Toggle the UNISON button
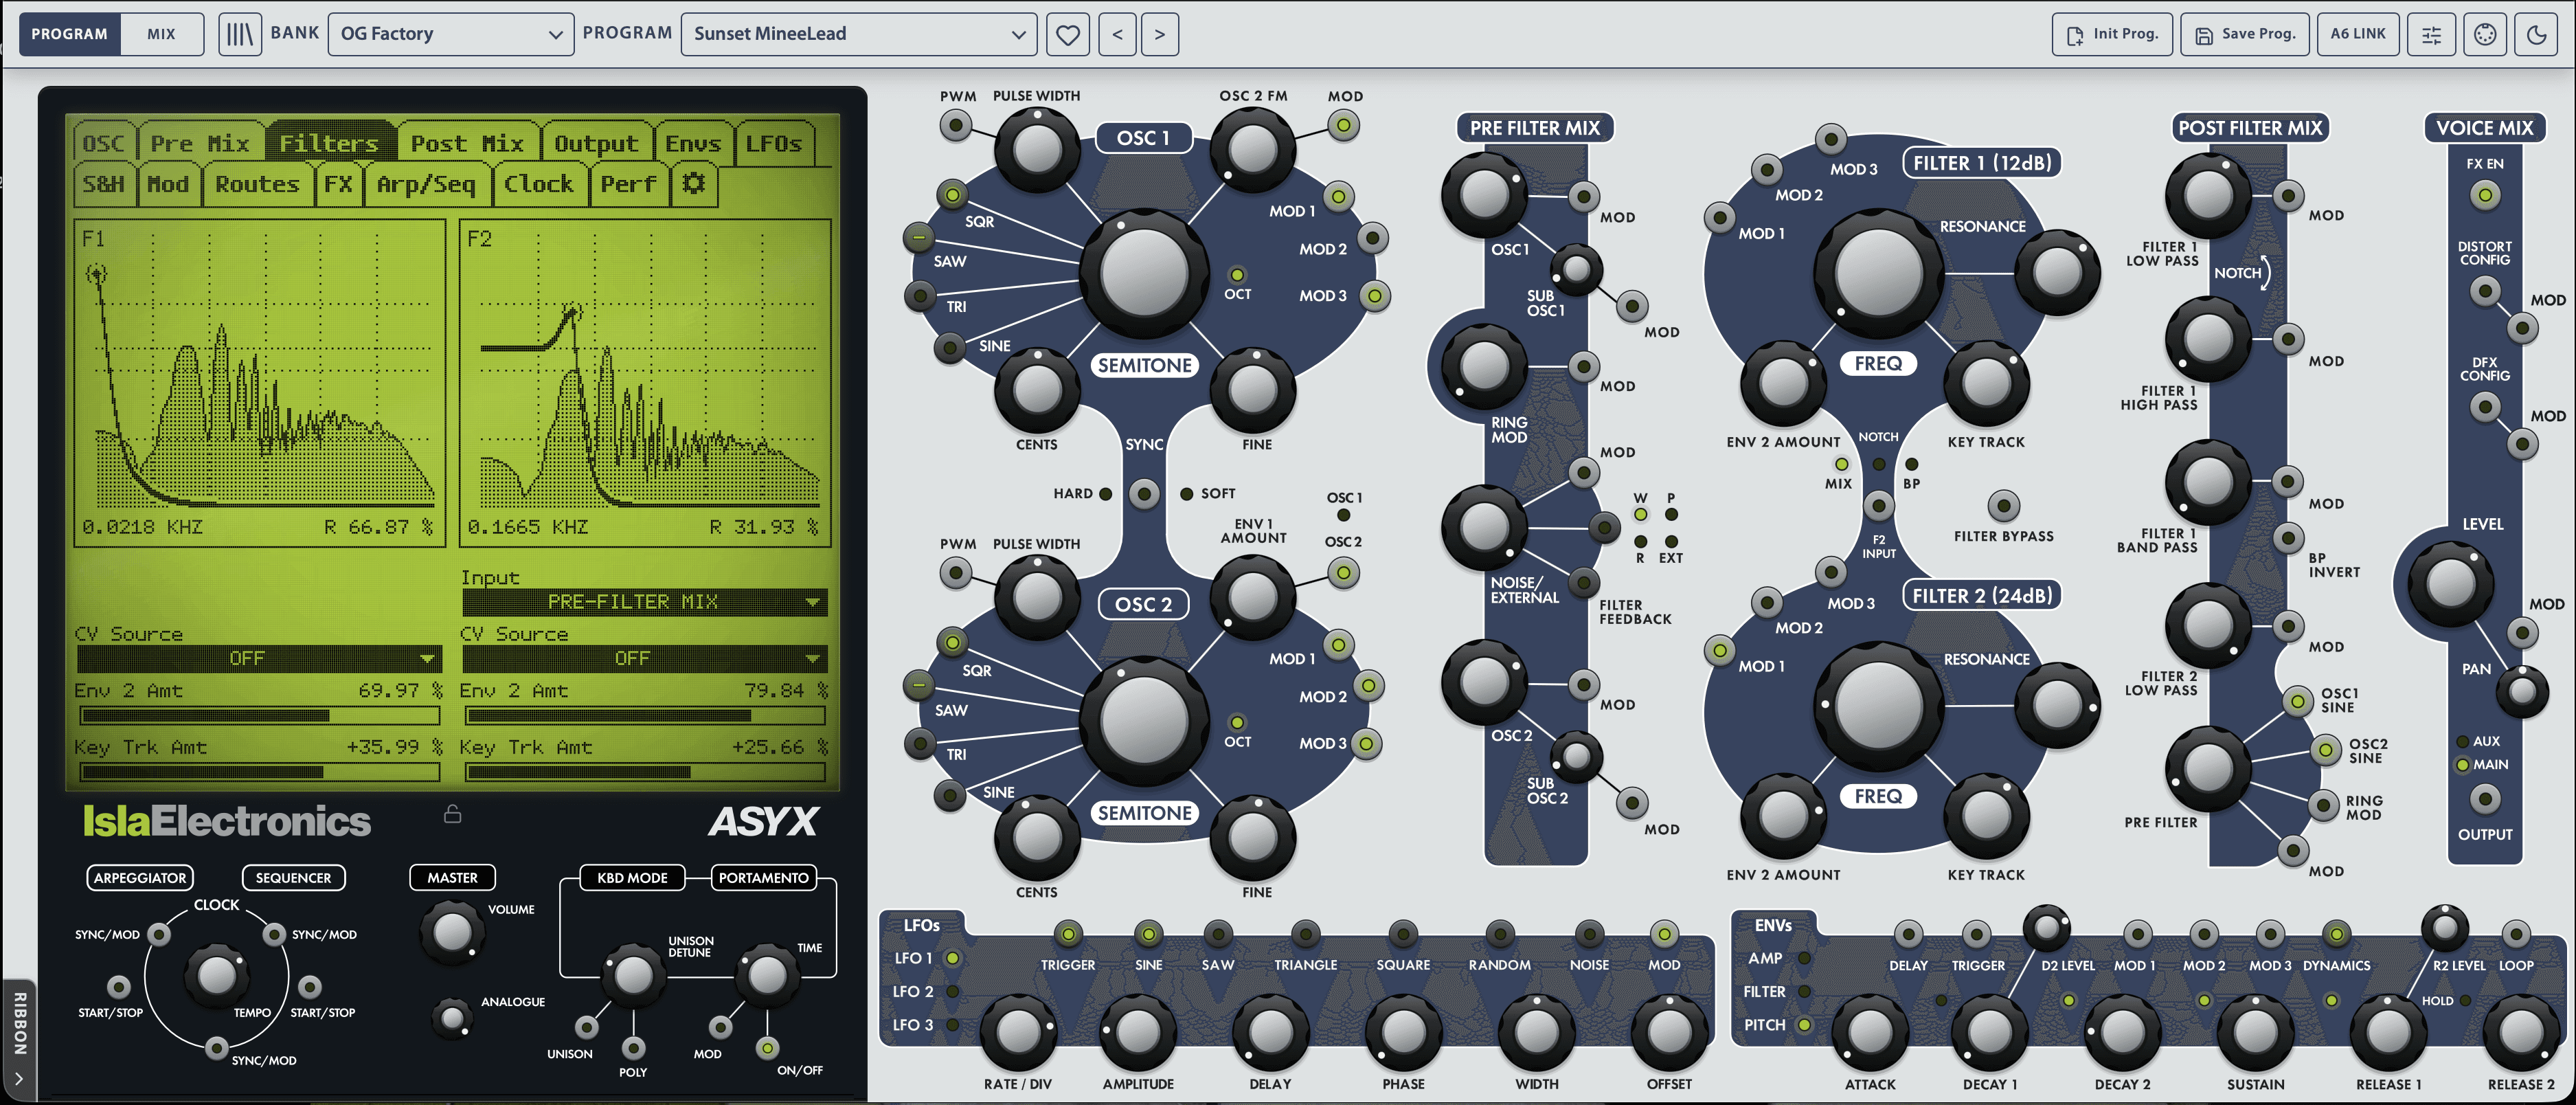 pos(587,1027)
